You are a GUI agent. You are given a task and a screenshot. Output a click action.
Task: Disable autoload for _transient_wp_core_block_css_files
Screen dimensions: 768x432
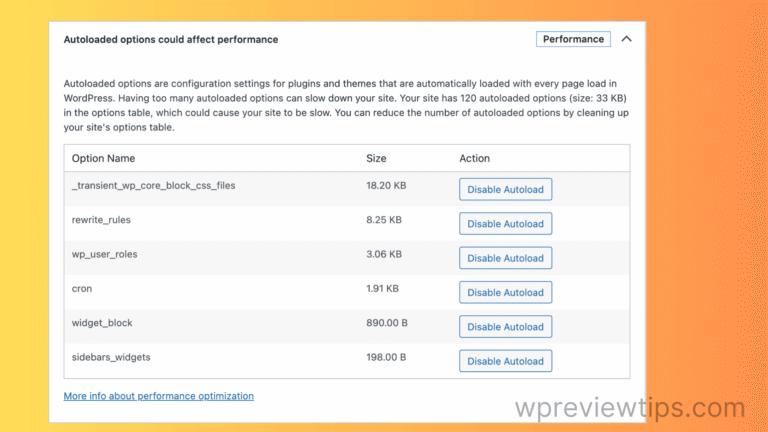[x=505, y=189]
